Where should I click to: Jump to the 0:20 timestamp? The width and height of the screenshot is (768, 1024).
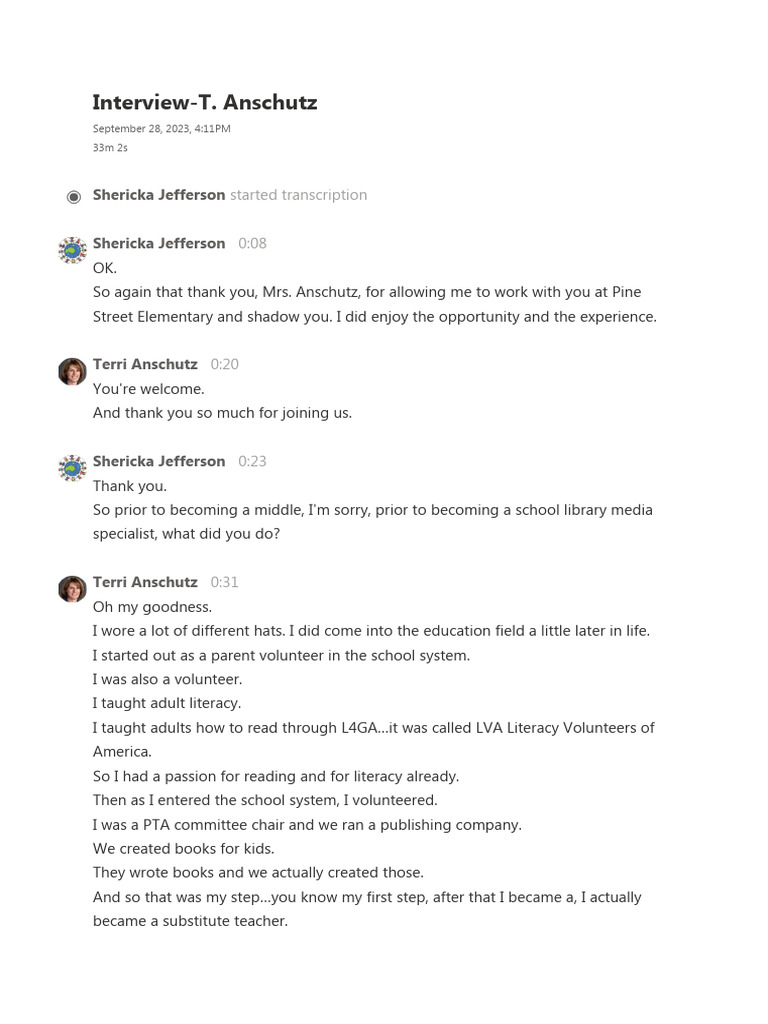[224, 365]
